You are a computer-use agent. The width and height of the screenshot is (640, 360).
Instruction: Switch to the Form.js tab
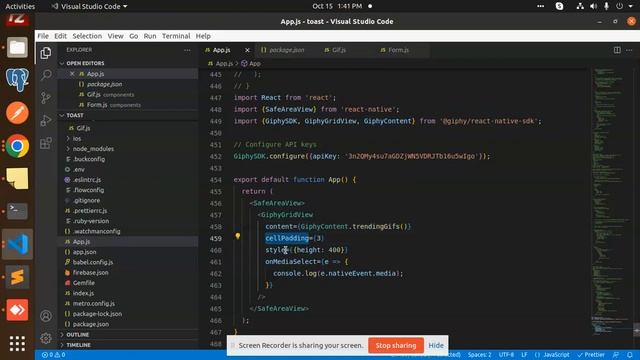coord(398,50)
